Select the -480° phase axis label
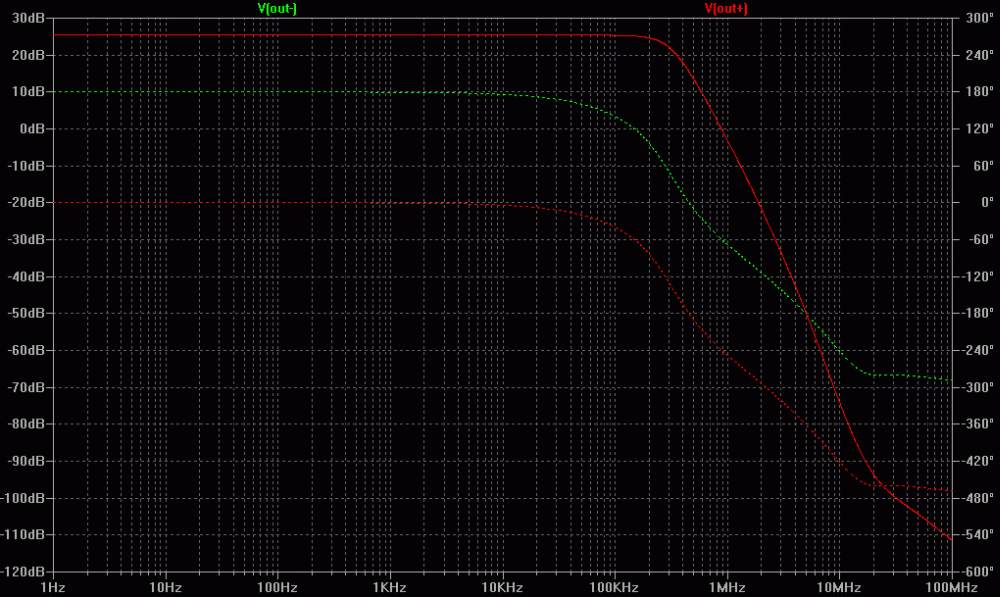 977,498
